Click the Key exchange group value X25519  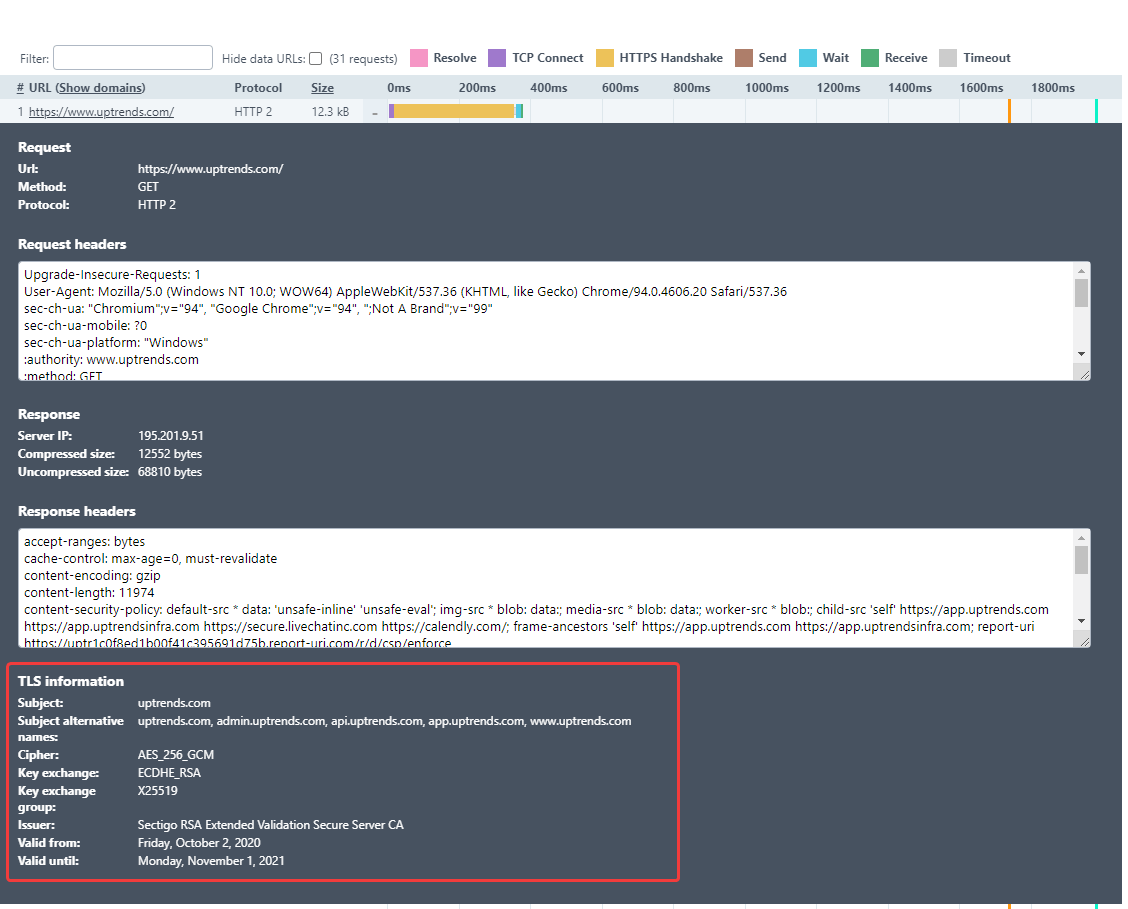coord(158,791)
